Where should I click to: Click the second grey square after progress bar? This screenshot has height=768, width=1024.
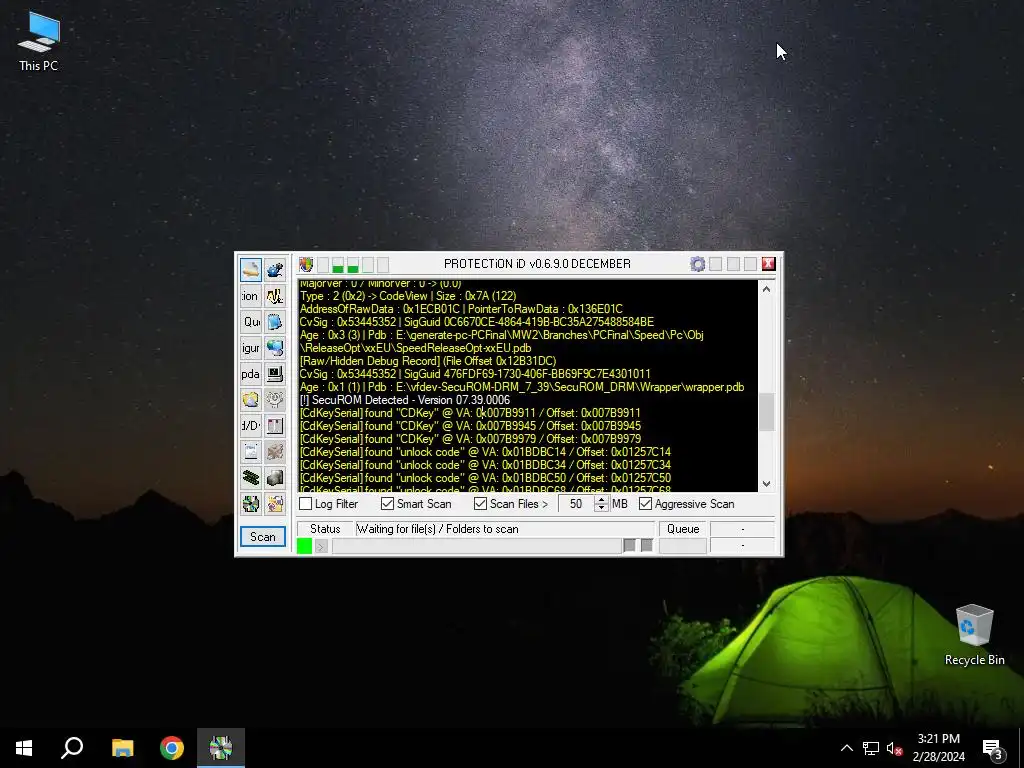tap(647, 545)
